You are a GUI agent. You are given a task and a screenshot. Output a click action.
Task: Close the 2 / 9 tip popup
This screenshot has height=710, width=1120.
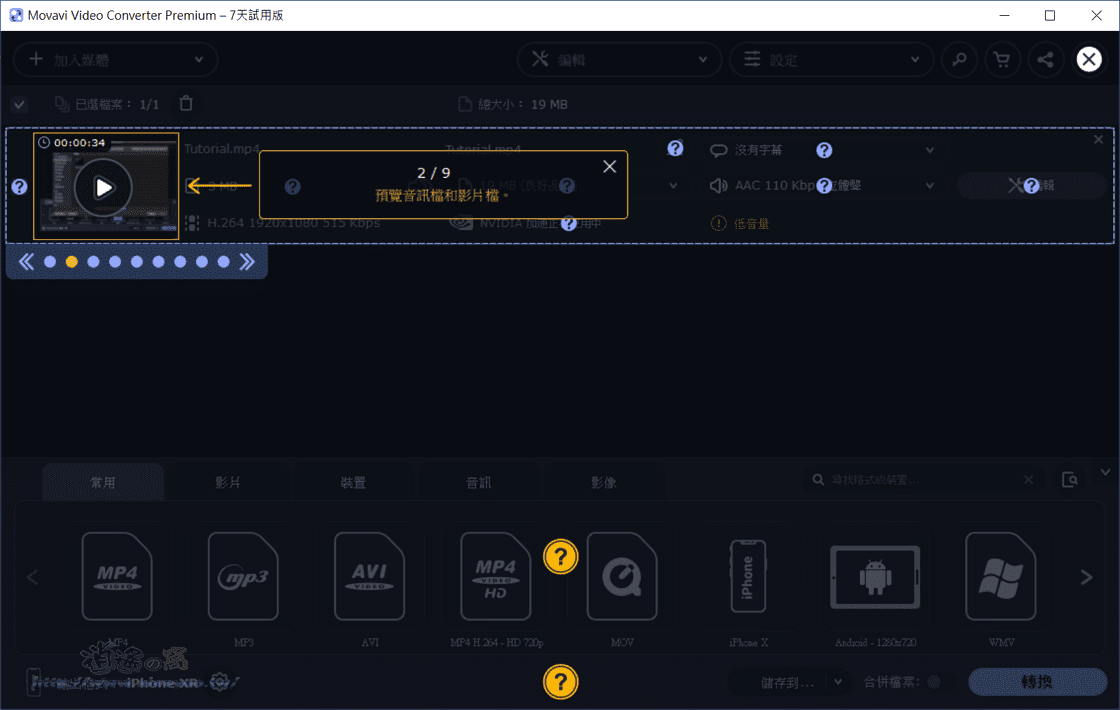click(x=609, y=166)
